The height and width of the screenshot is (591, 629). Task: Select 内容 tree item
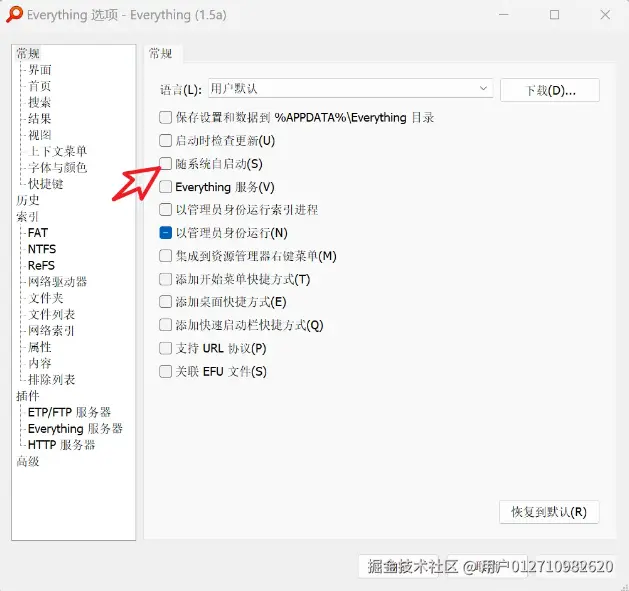(39, 363)
